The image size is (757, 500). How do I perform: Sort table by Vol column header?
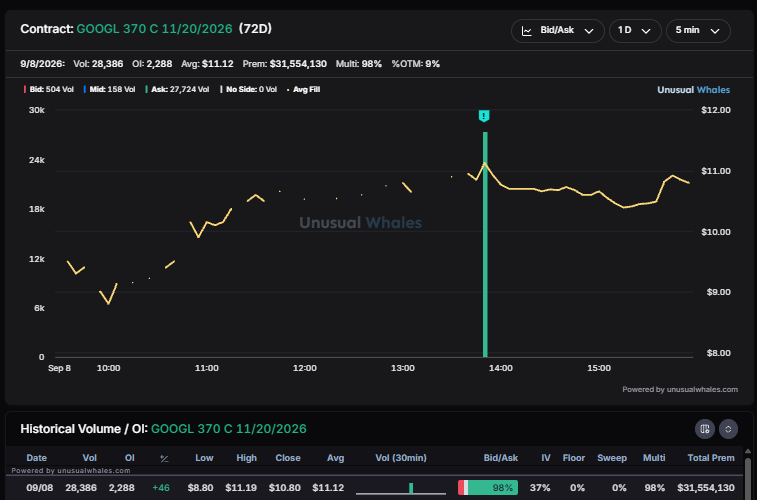(89, 458)
